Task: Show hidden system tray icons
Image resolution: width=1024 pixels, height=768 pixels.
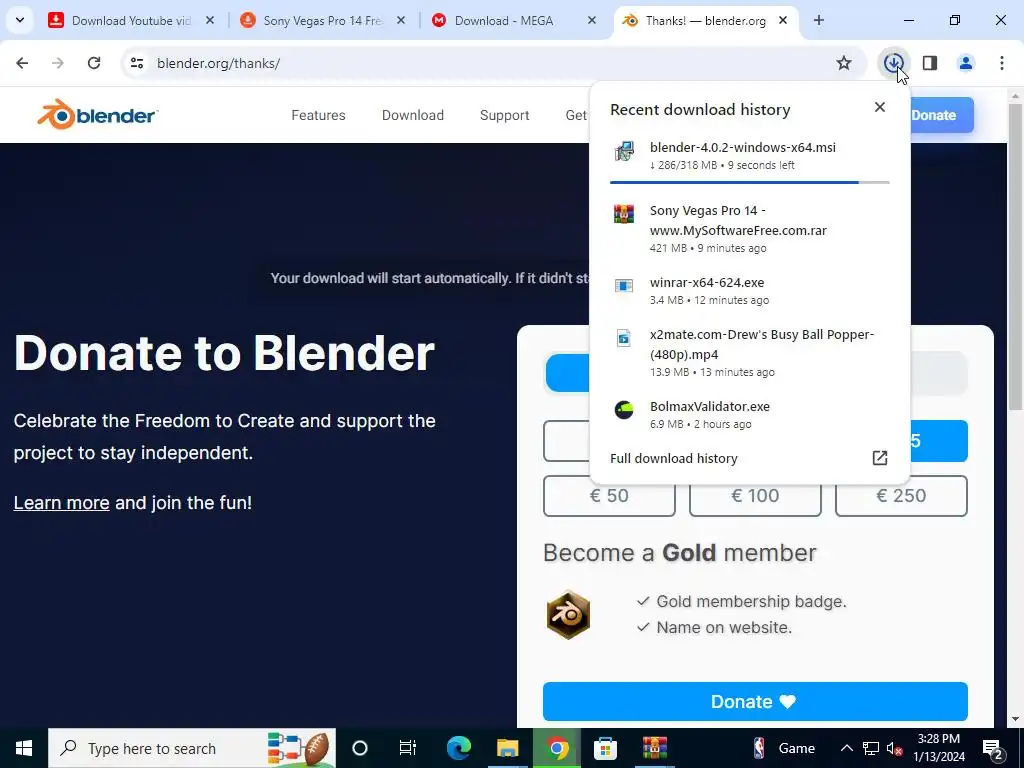Action: tap(846, 748)
